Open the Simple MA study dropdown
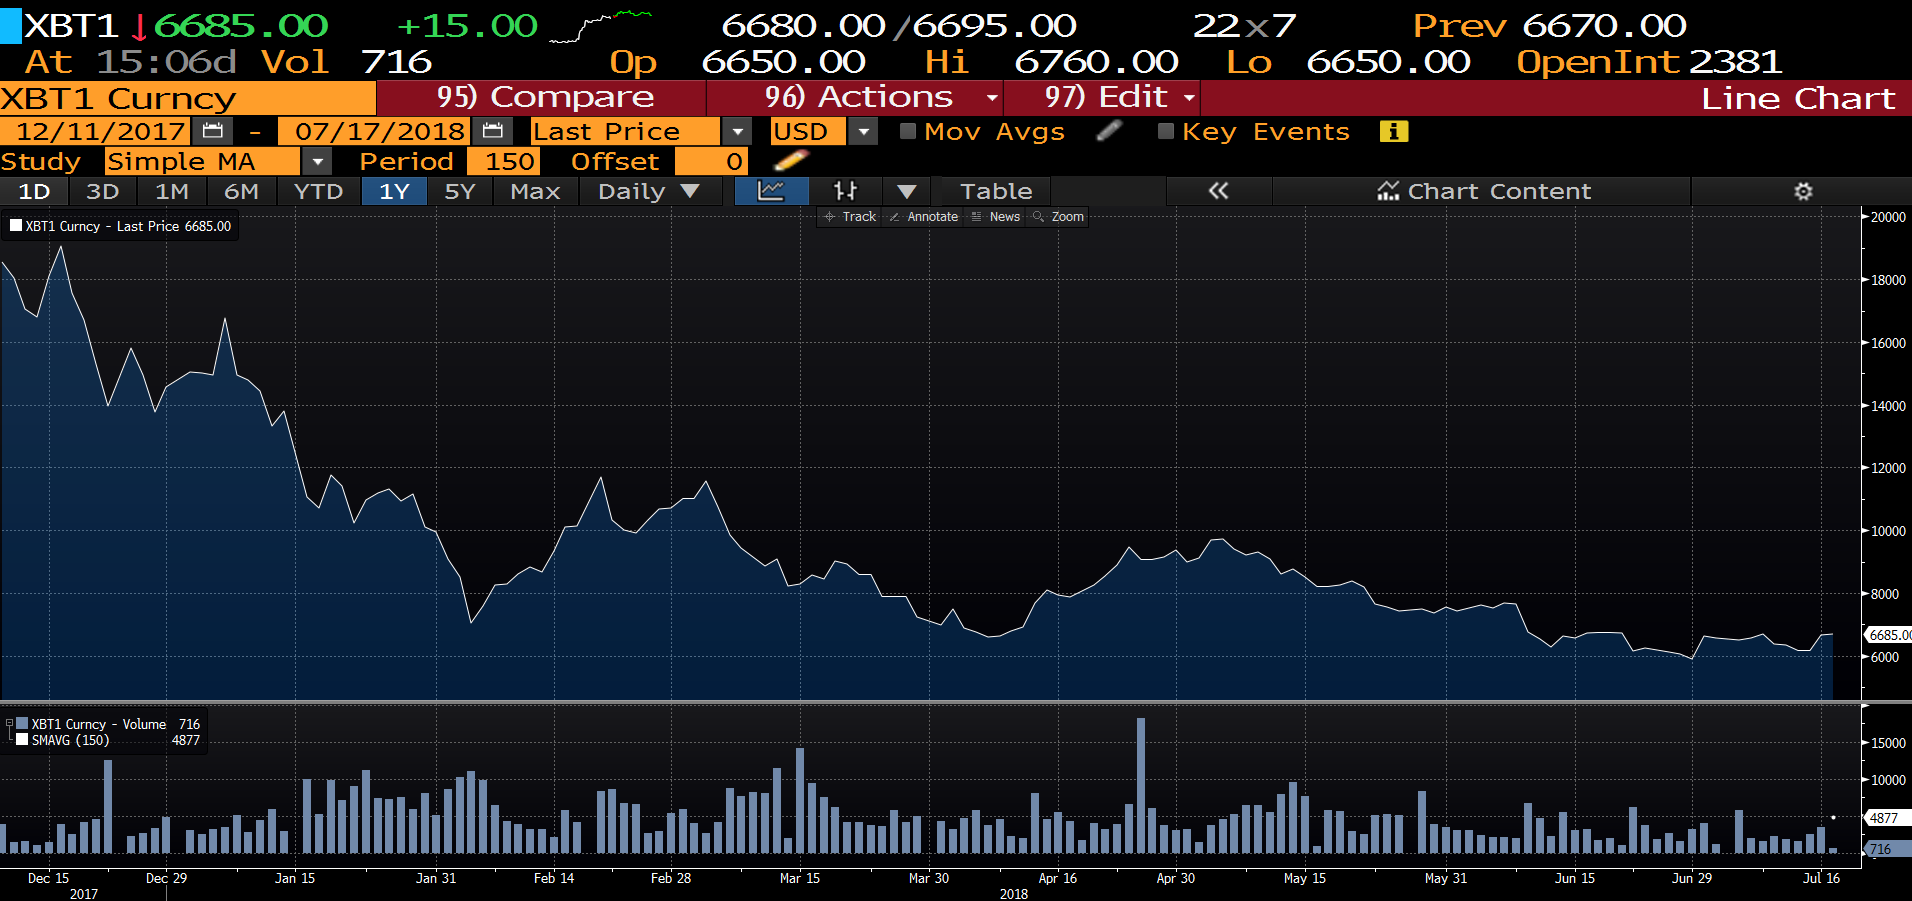This screenshot has width=1912, height=901. 317,161
